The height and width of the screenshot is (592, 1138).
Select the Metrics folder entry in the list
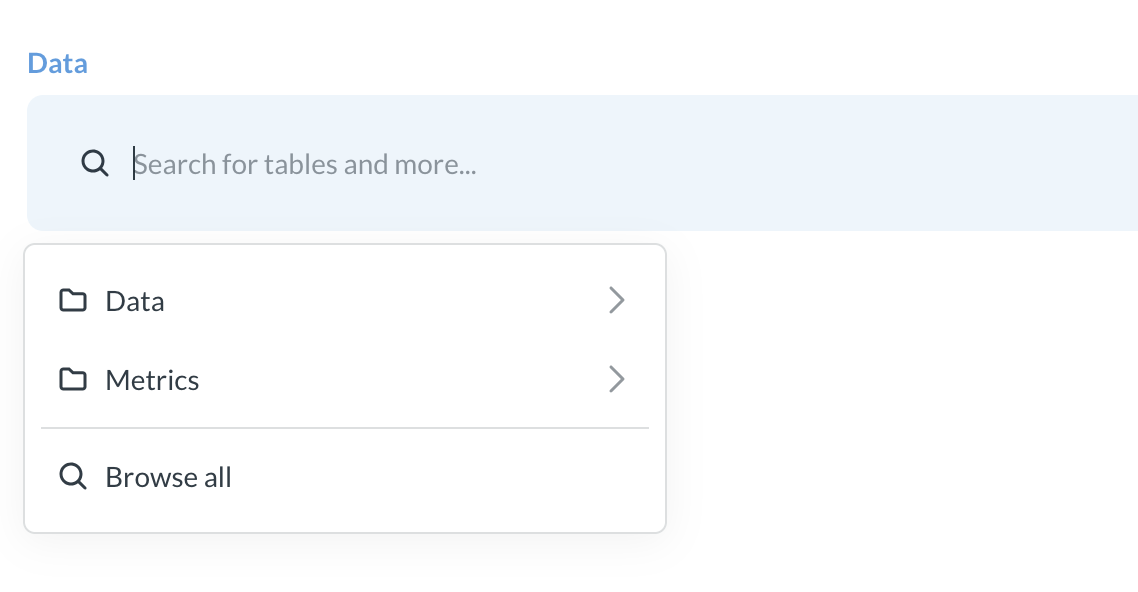[x=151, y=380]
